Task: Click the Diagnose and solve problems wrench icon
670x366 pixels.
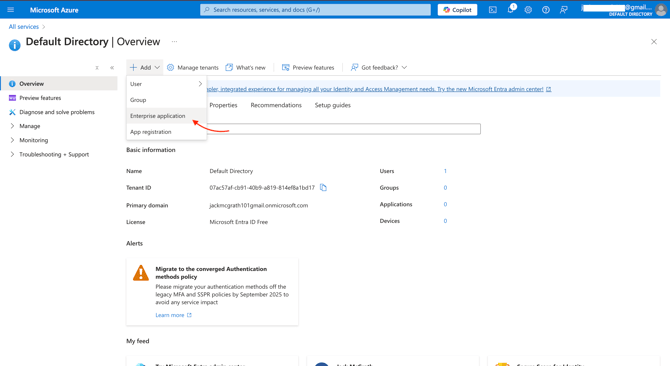Action: [x=12, y=112]
